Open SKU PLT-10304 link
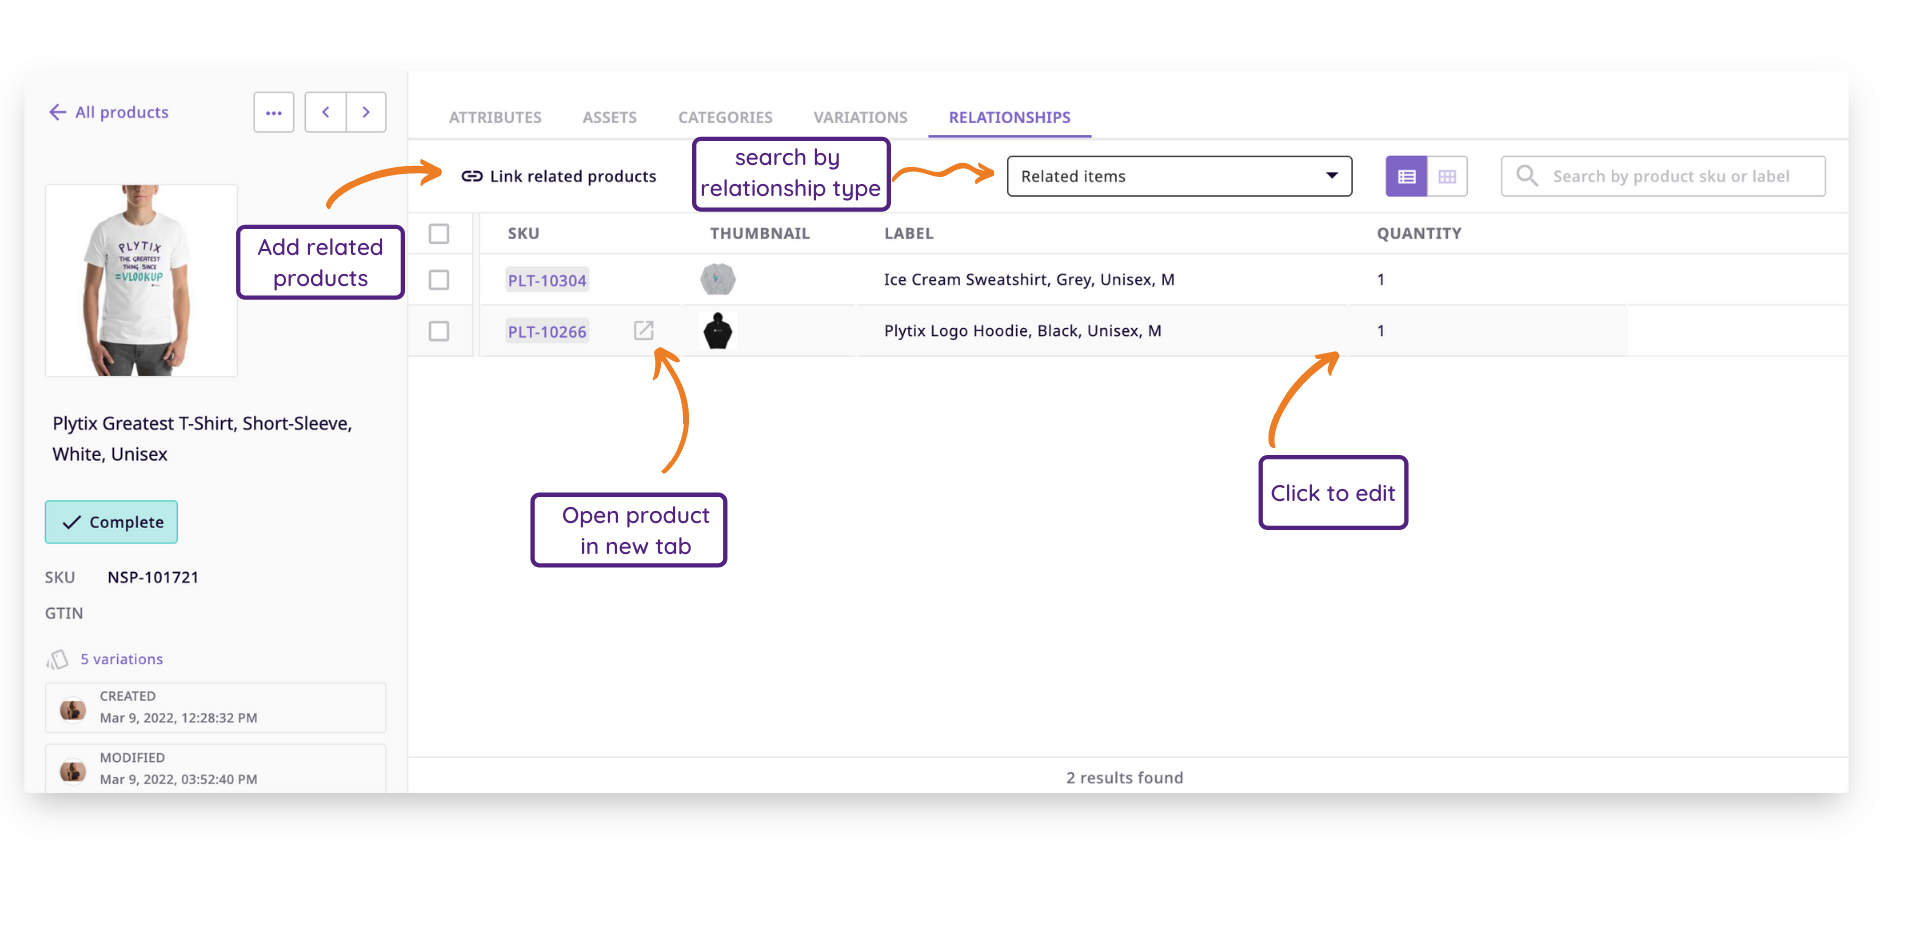Image resolution: width=1920 pixels, height=931 pixels. (x=547, y=280)
